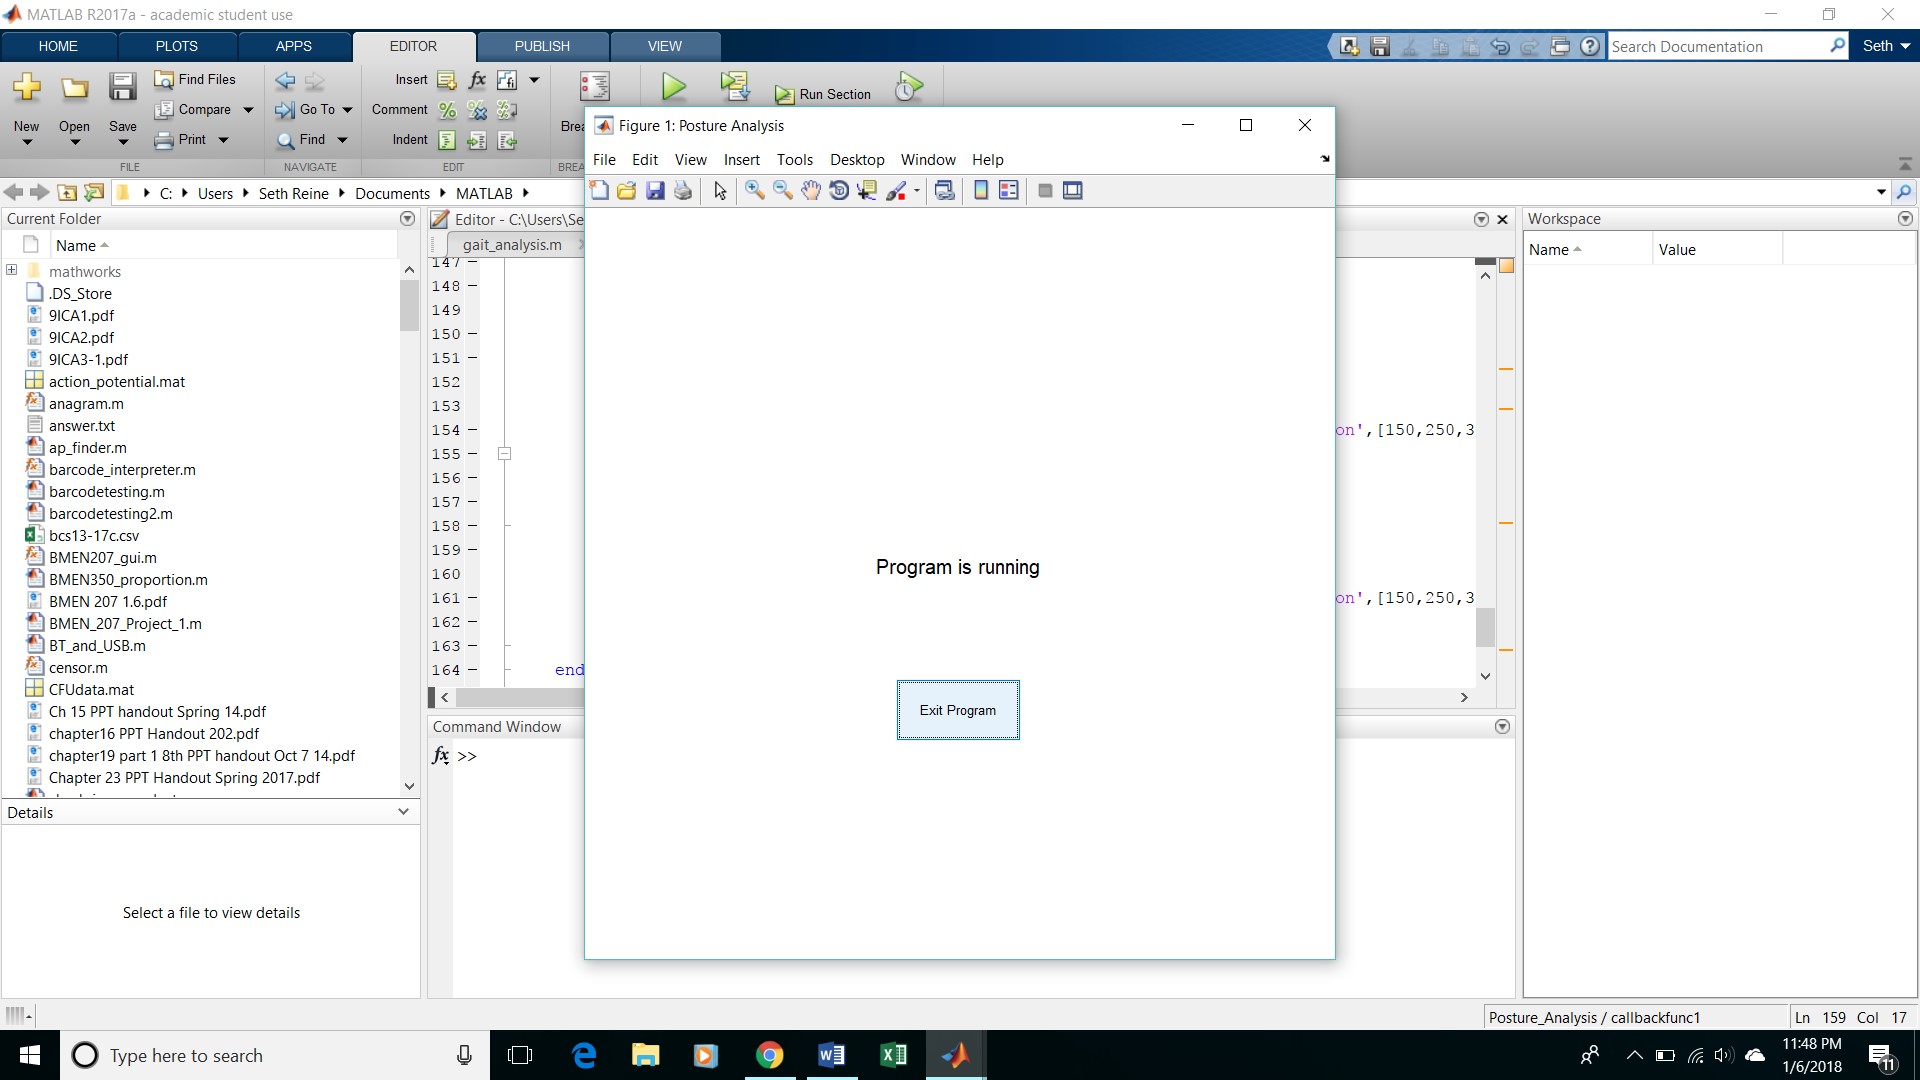Click the green Run button in Editor ribbon
Viewport: 1920px width, 1080px height.
(x=674, y=87)
